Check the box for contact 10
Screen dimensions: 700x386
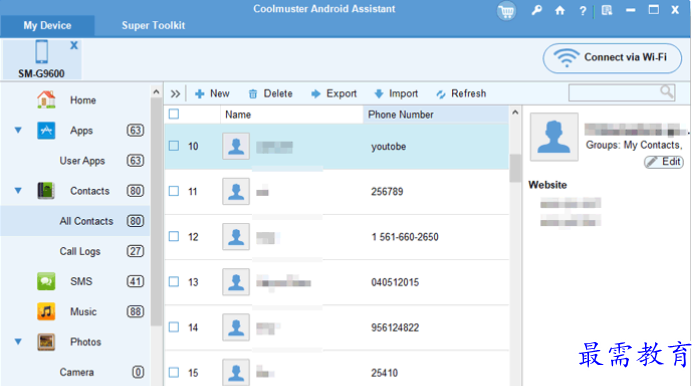coord(174,146)
